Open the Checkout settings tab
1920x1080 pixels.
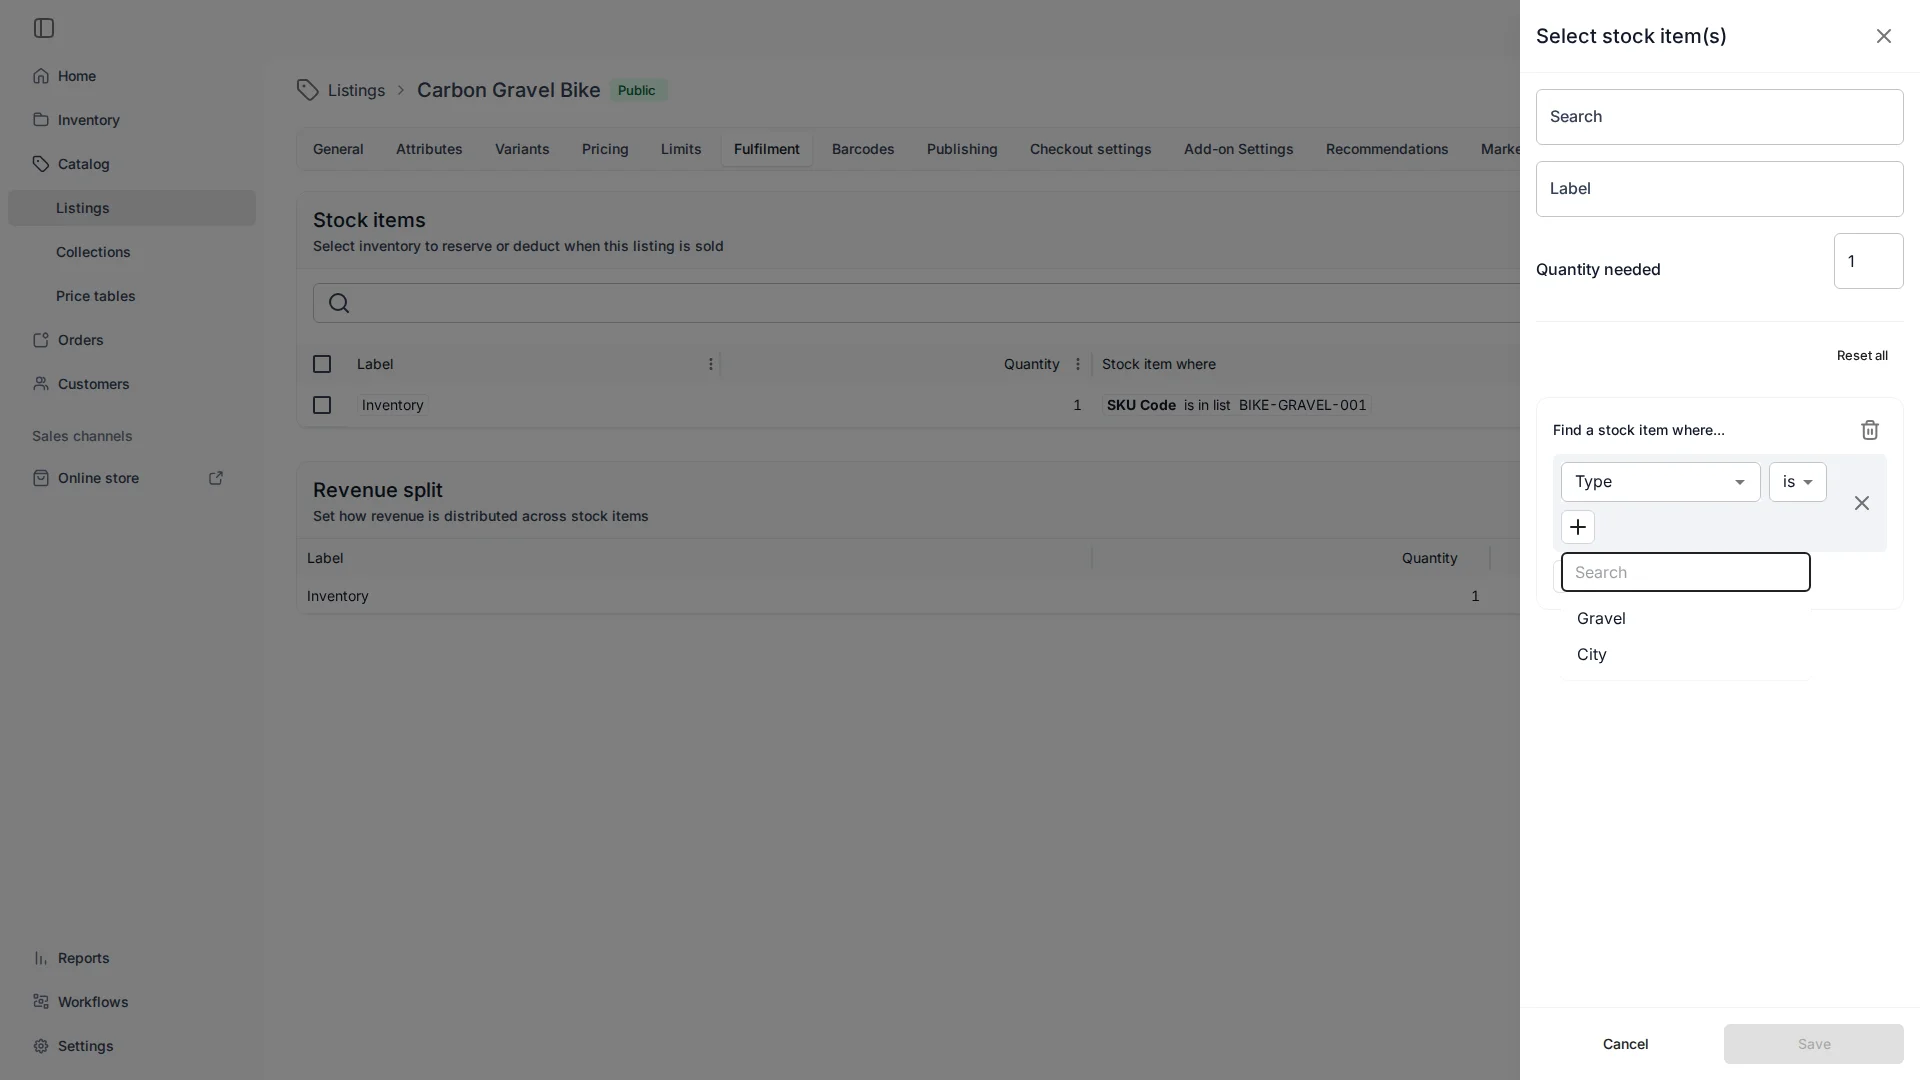(1091, 149)
